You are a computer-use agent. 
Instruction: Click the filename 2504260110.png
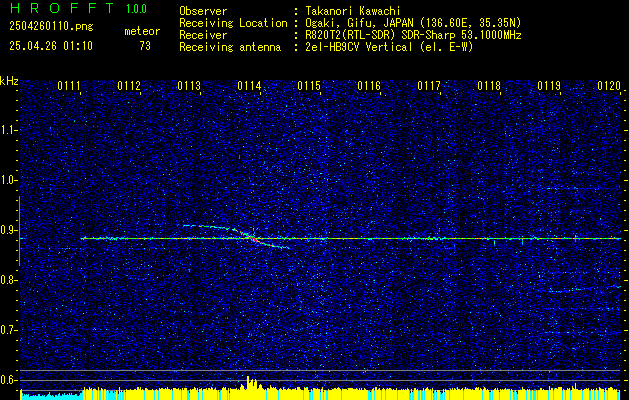point(51,27)
